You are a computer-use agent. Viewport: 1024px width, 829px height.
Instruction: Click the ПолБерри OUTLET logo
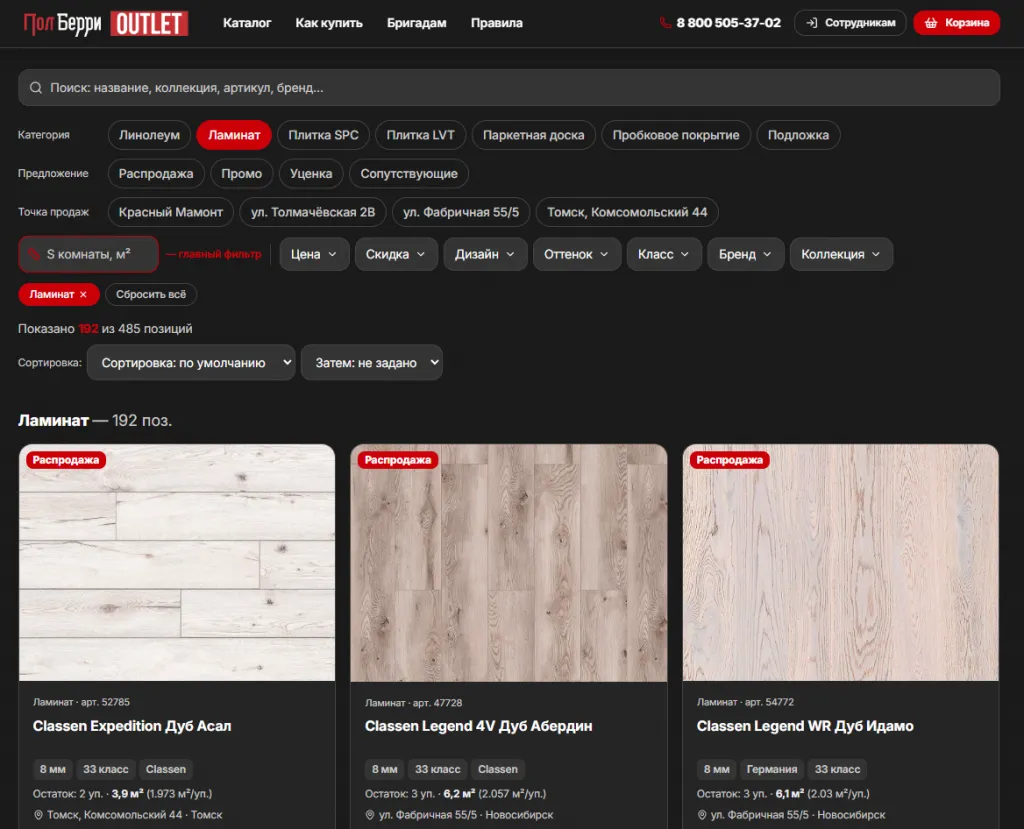click(x=106, y=24)
